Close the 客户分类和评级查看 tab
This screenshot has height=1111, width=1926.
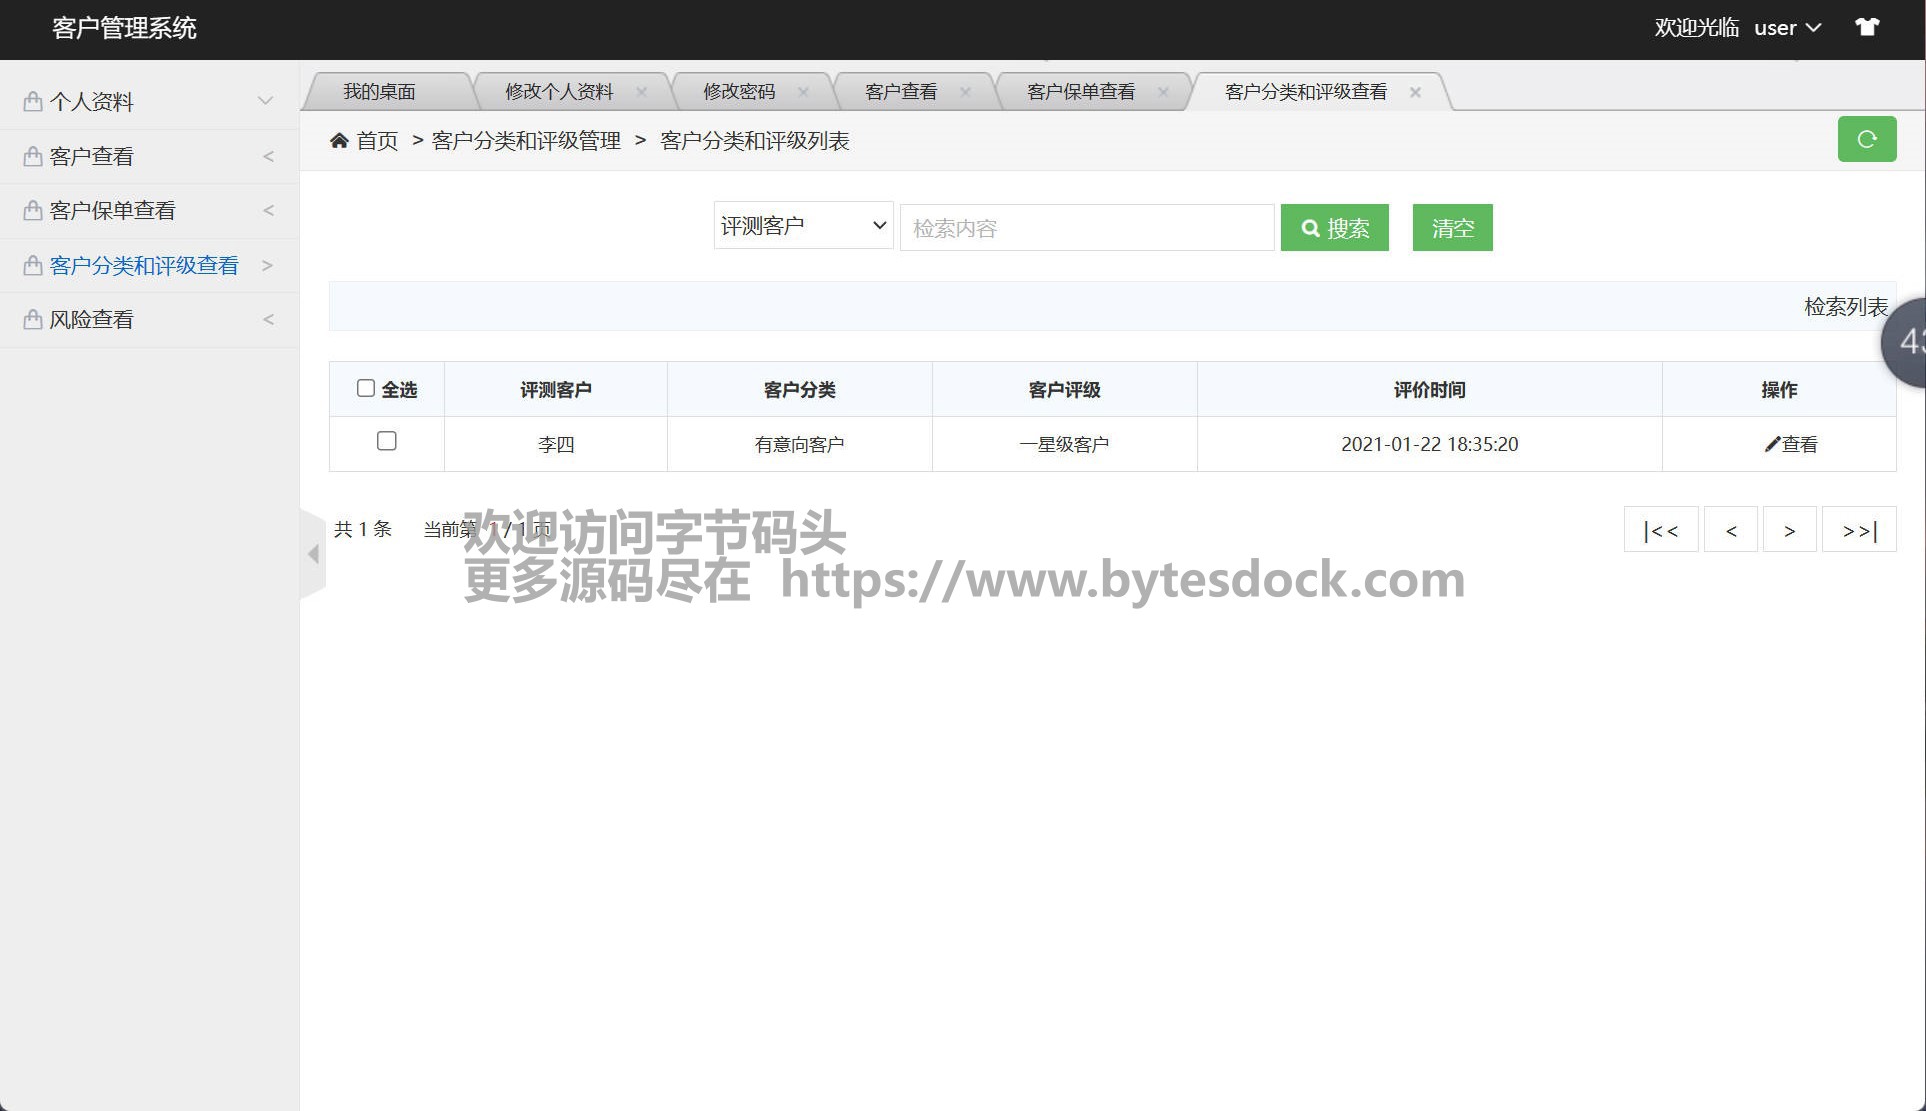click(1415, 92)
